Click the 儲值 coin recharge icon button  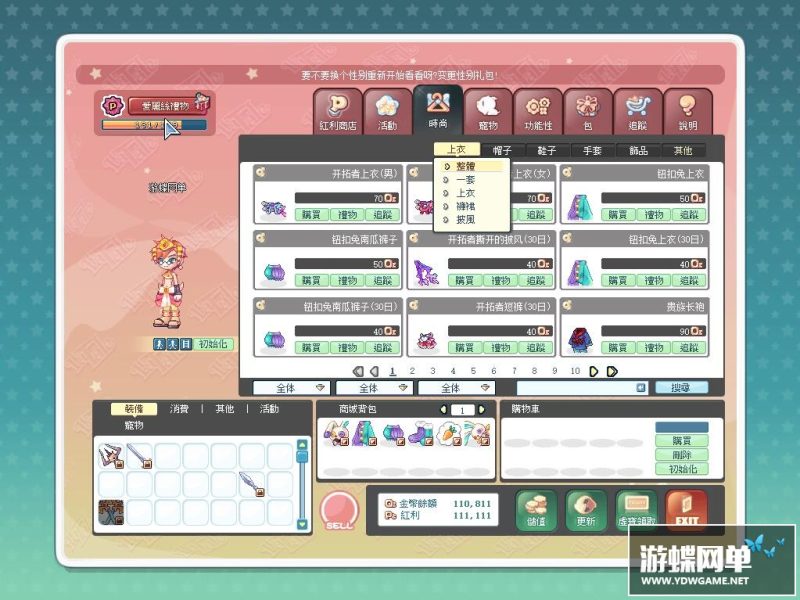click(536, 510)
